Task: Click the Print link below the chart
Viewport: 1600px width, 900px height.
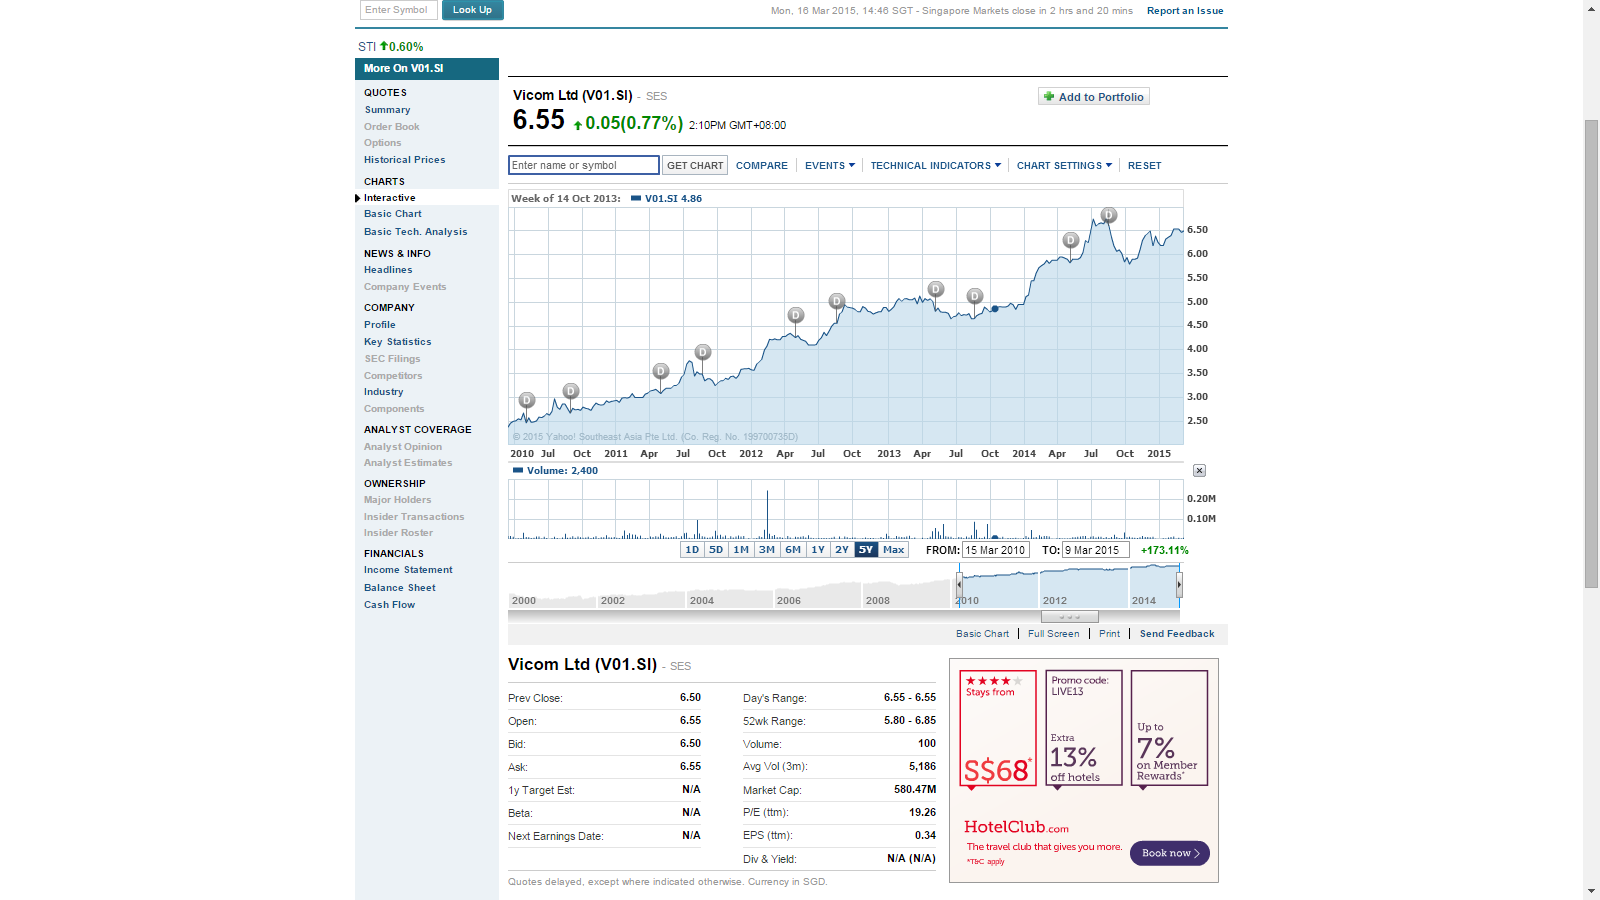Action: pyautogui.click(x=1110, y=634)
